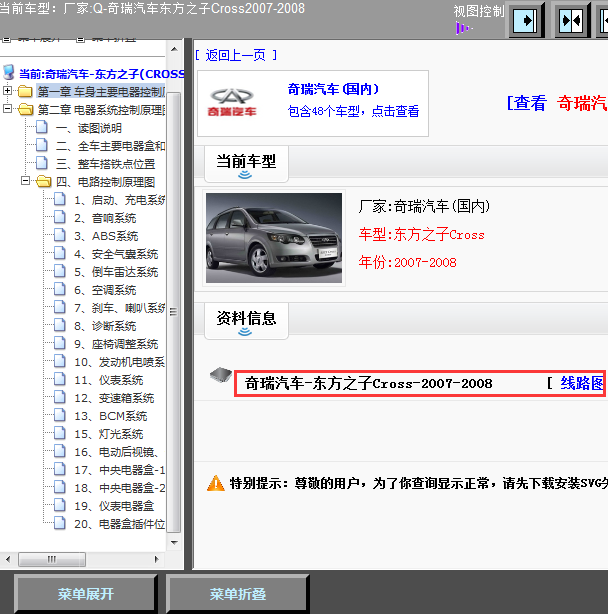The image size is (608, 614).
Task: Open 7、刹车、喇叭系统 diagram
Action: (119, 308)
